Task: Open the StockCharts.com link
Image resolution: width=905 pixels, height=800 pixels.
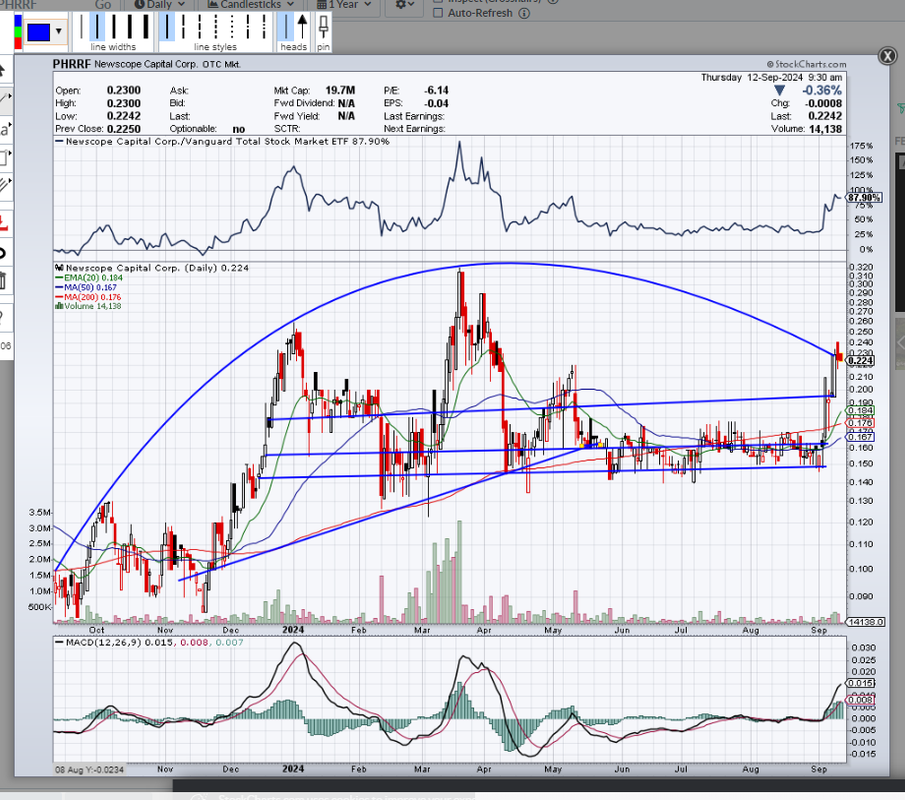Action: (x=806, y=64)
